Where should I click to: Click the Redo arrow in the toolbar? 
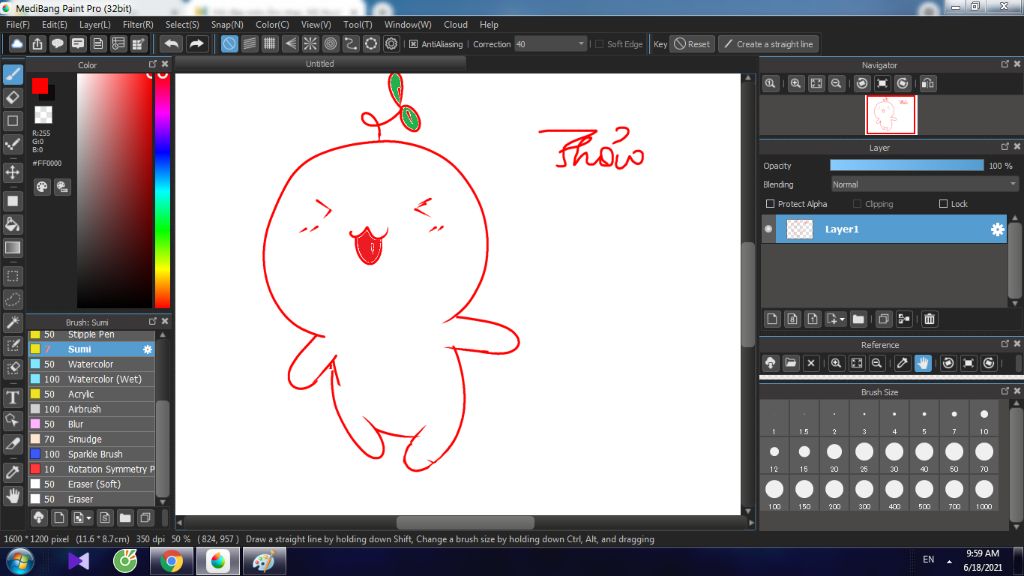pos(196,44)
